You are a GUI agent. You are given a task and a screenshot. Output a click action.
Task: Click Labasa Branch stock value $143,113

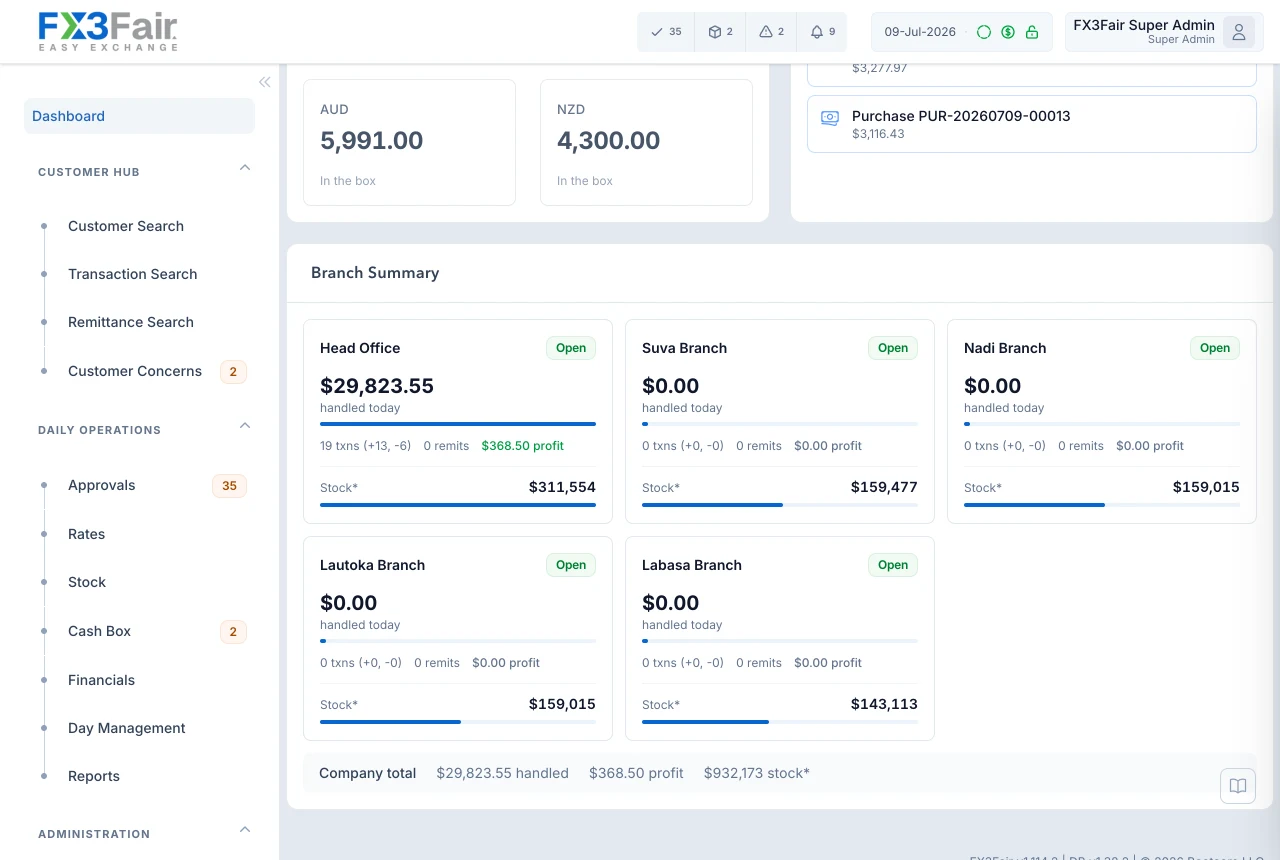(x=884, y=704)
